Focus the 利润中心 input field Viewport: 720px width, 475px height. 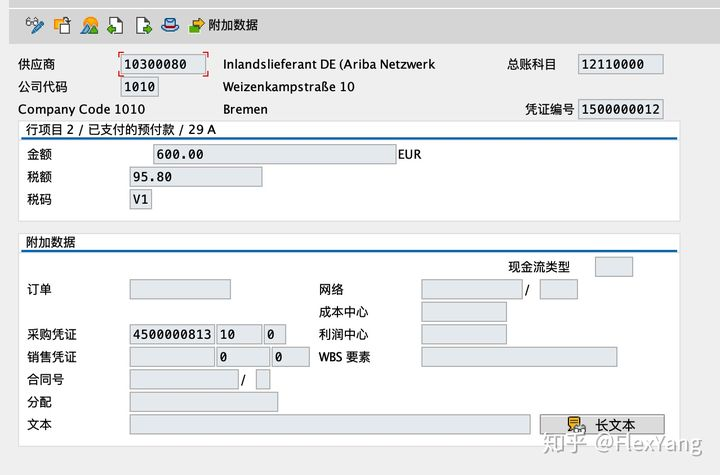464,334
